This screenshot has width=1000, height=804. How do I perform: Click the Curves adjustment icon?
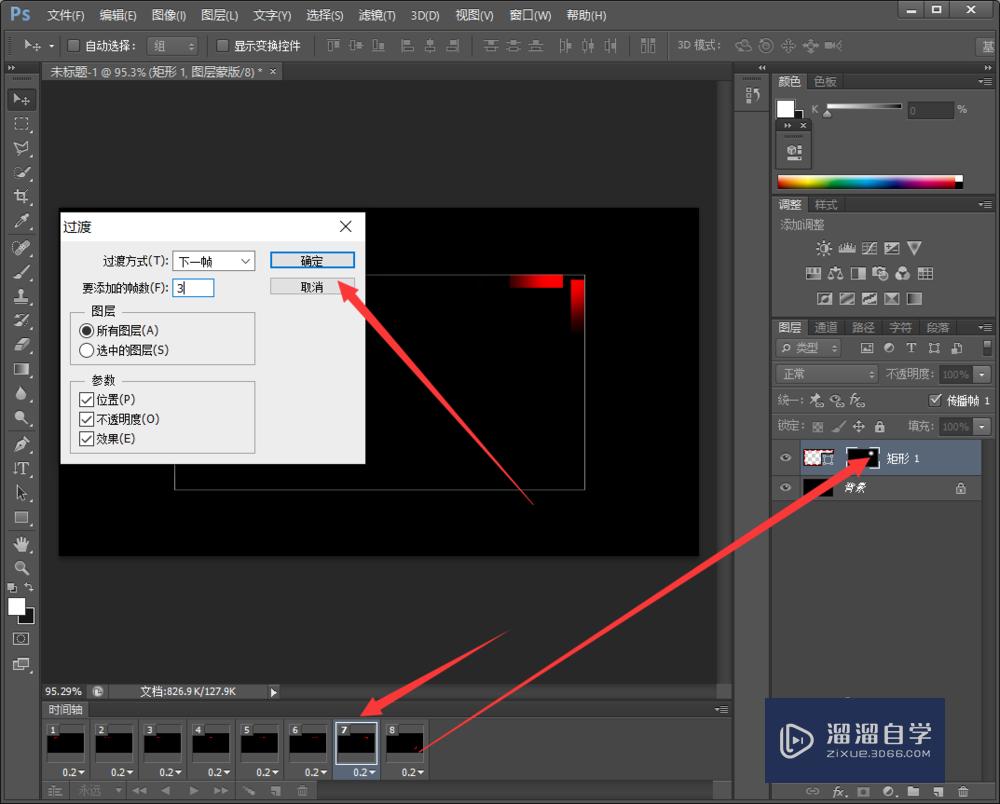point(869,248)
